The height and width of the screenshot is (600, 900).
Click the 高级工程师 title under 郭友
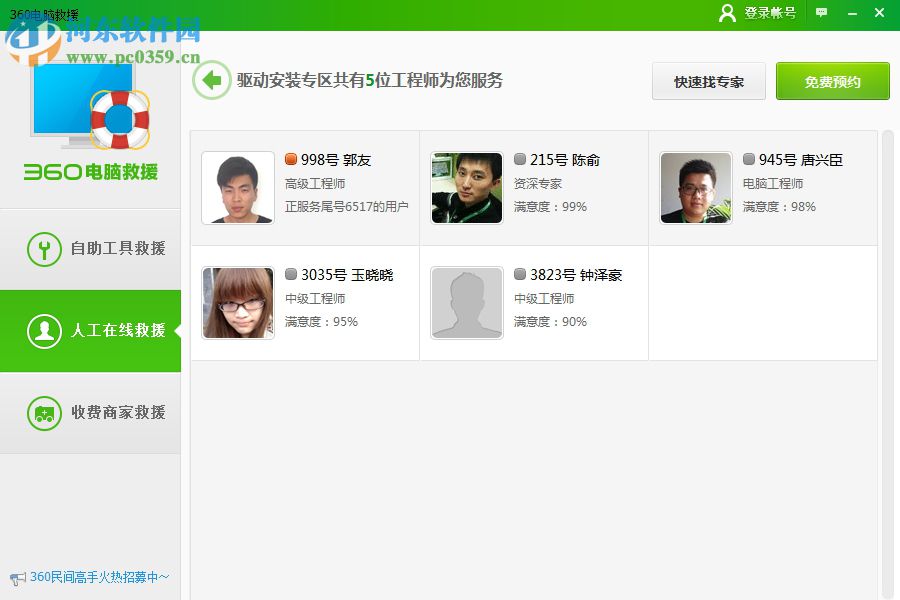315,184
